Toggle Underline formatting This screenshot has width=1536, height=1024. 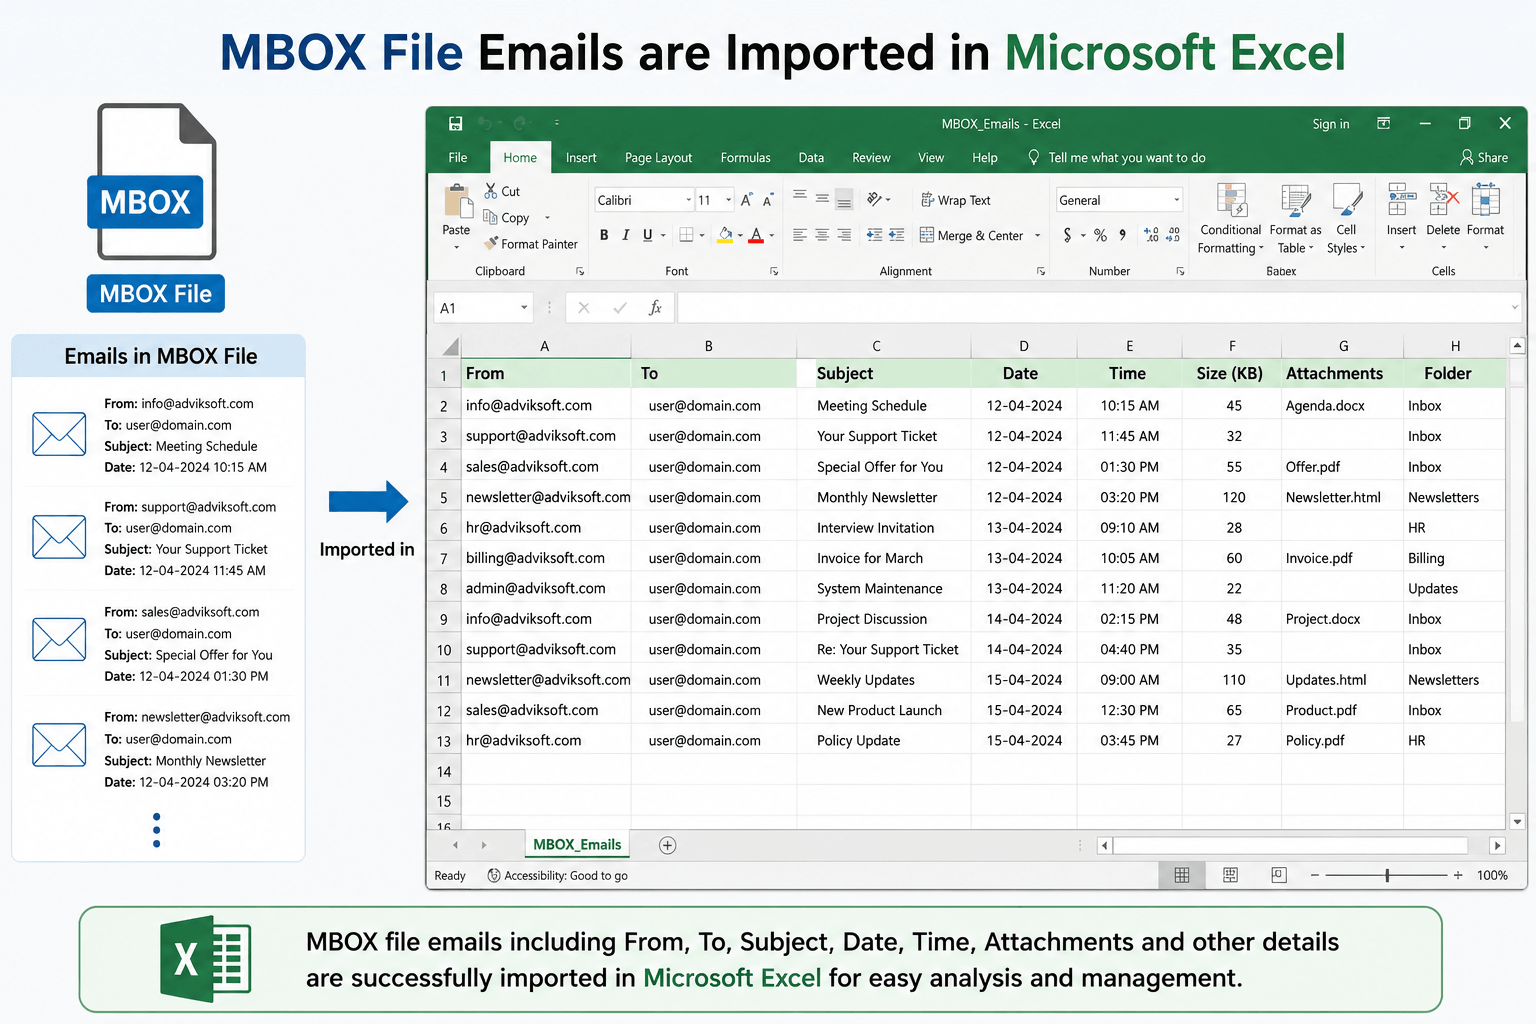click(x=647, y=235)
